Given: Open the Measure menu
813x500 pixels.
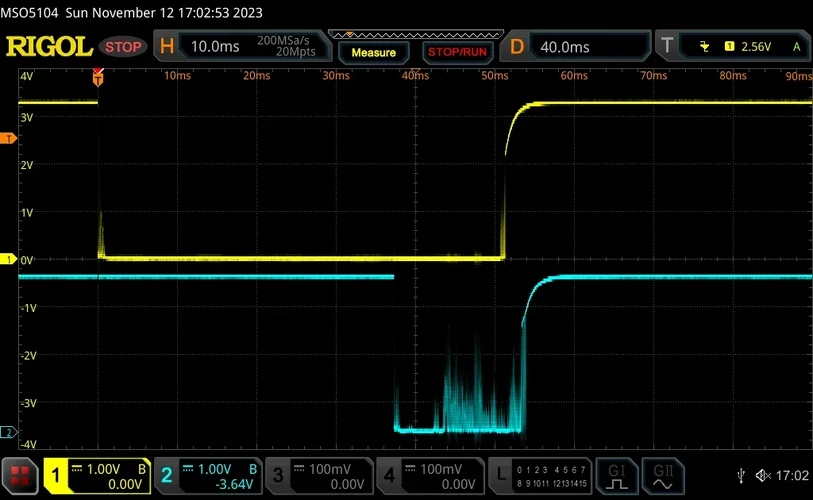Looking at the screenshot, I should pos(373,52).
